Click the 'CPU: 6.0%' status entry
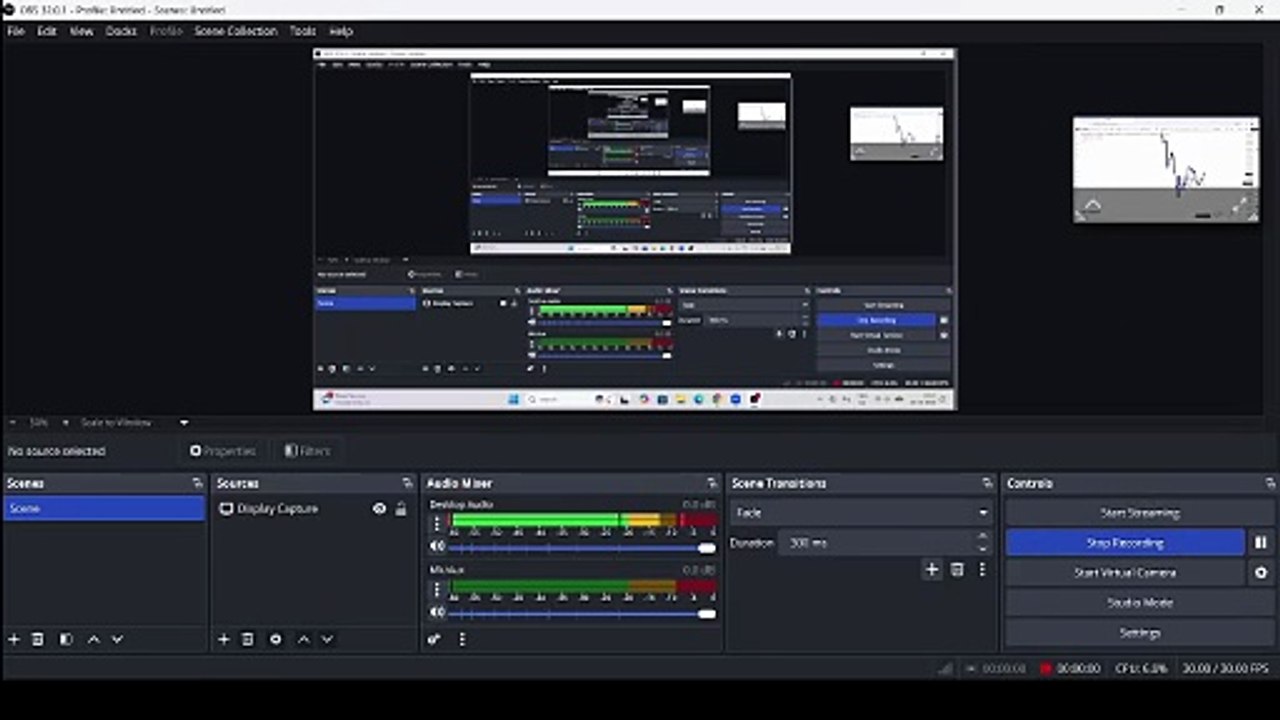 [x=1141, y=668]
